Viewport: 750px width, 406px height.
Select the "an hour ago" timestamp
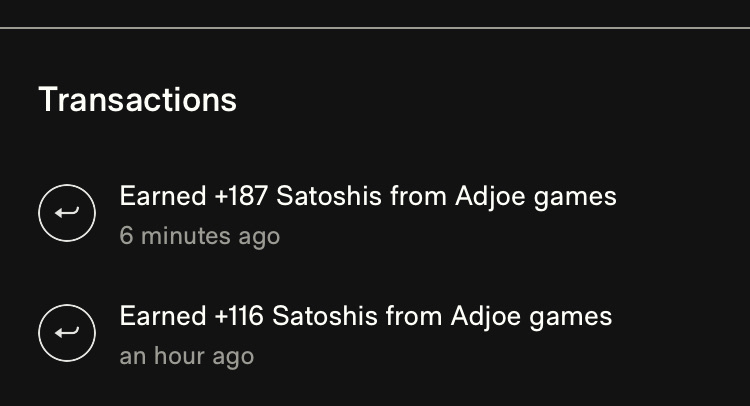pyautogui.click(x=186, y=356)
